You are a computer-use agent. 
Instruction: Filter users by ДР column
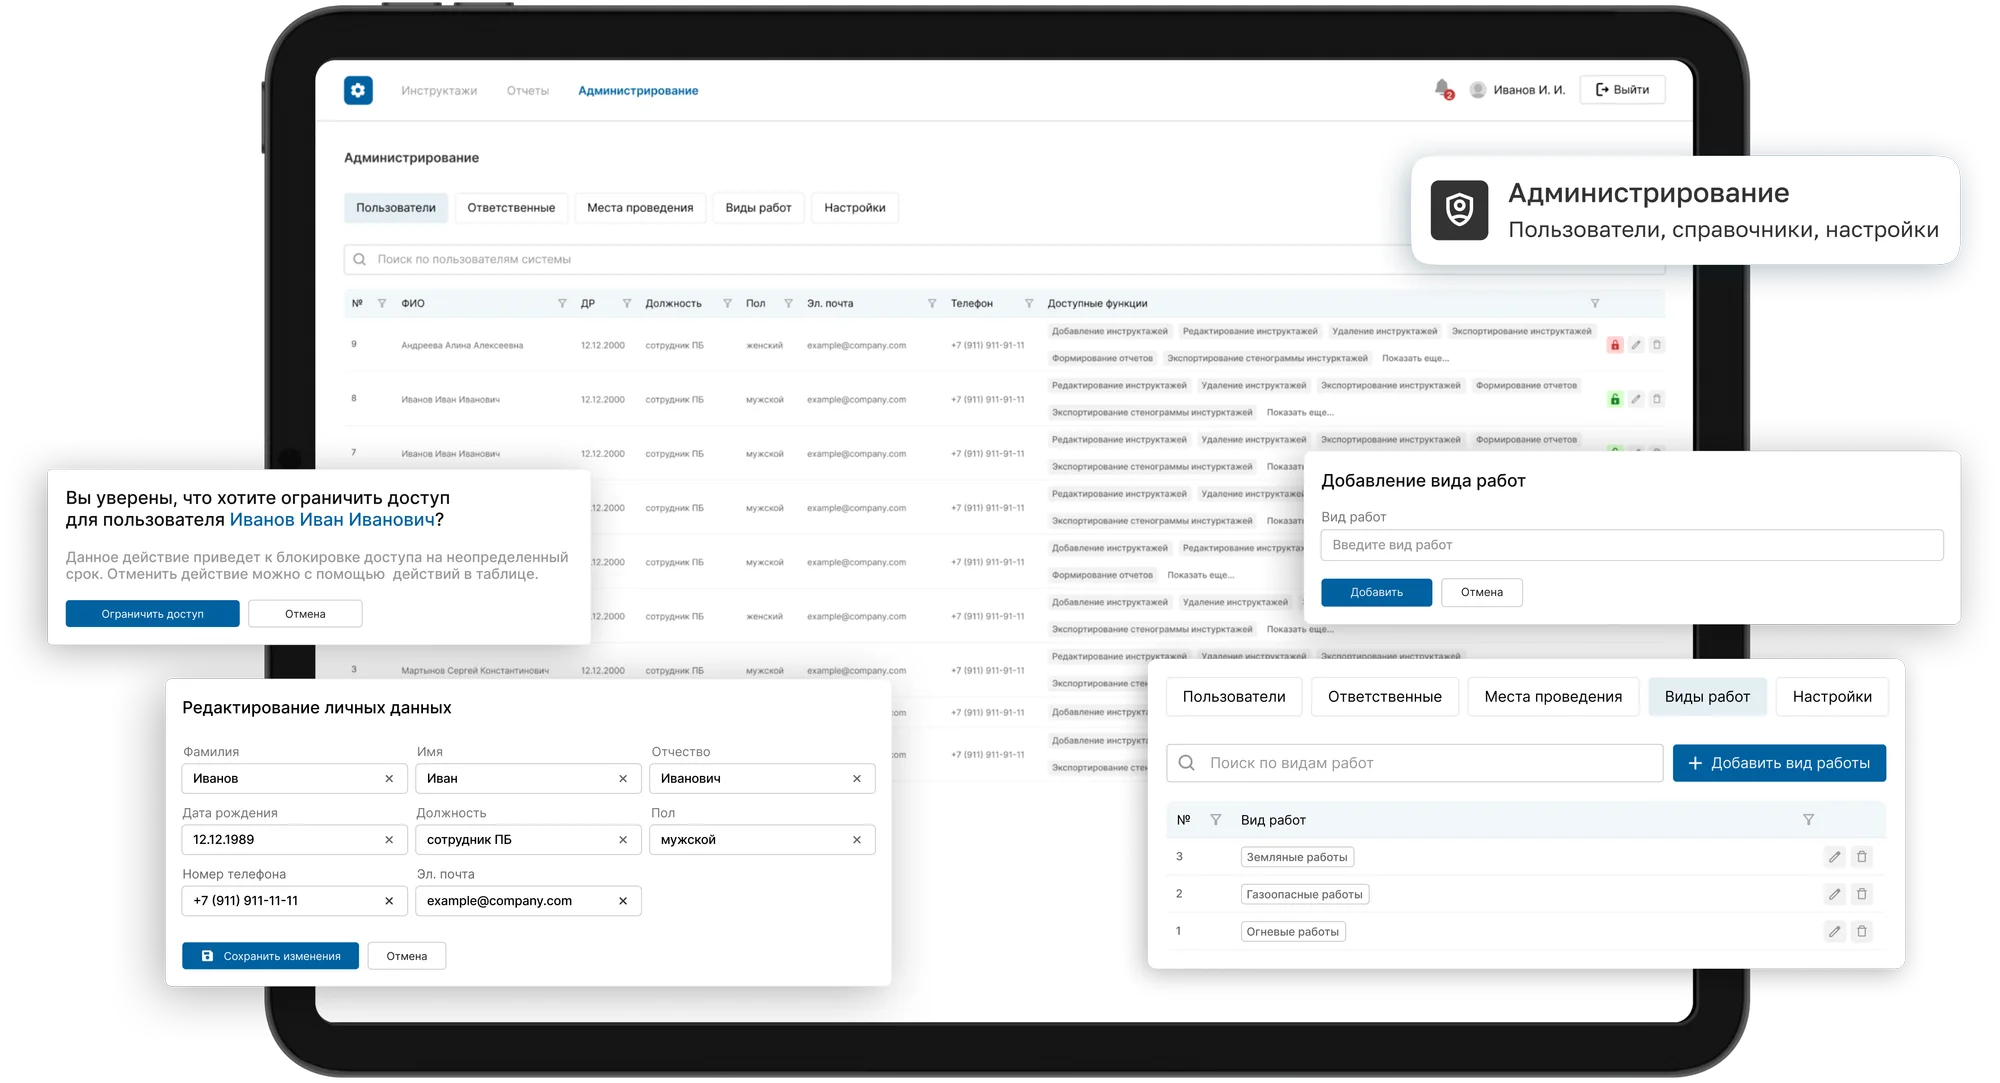click(626, 303)
